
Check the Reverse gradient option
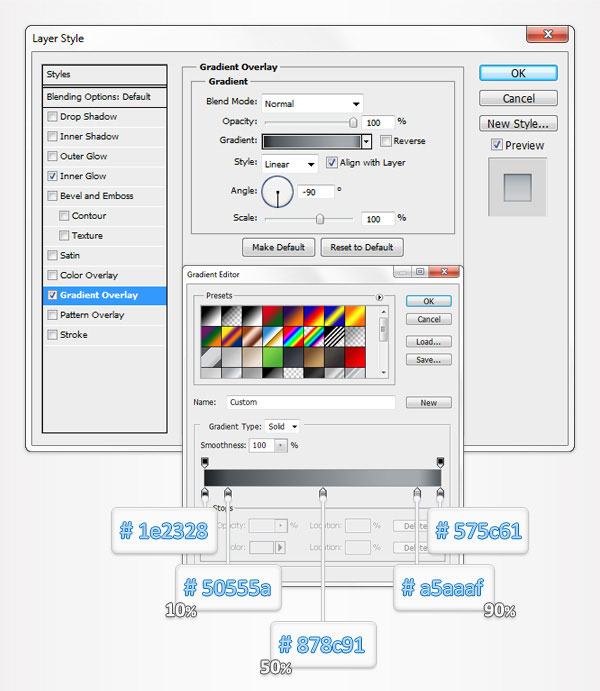pos(386,141)
